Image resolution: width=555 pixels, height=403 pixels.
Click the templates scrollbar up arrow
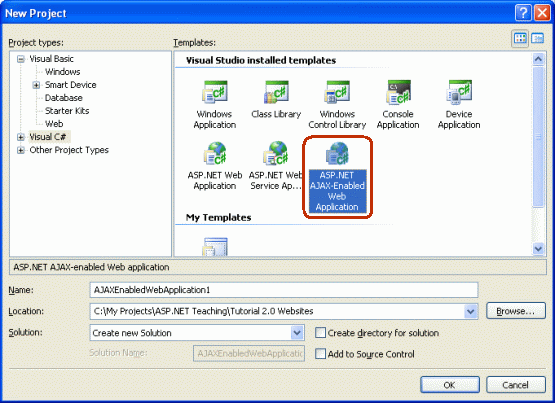[x=538, y=59]
